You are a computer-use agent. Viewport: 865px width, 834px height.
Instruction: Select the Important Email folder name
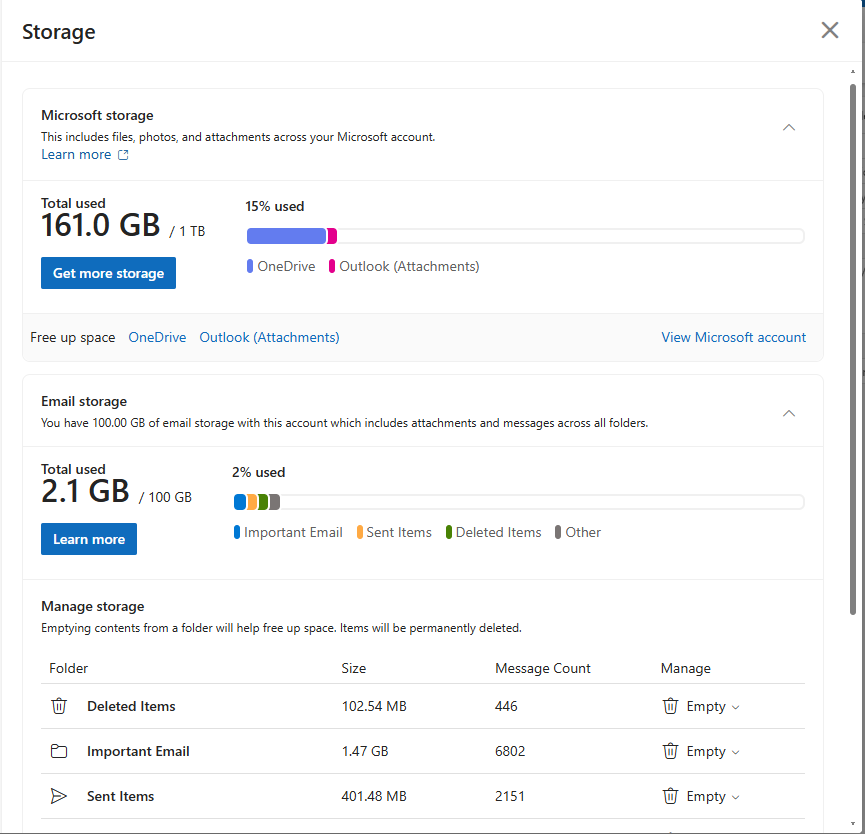pyautogui.click(x=138, y=751)
